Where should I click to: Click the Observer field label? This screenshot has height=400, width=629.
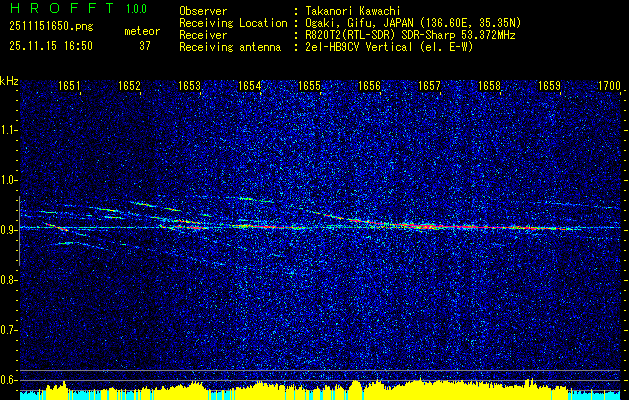point(203,11)
